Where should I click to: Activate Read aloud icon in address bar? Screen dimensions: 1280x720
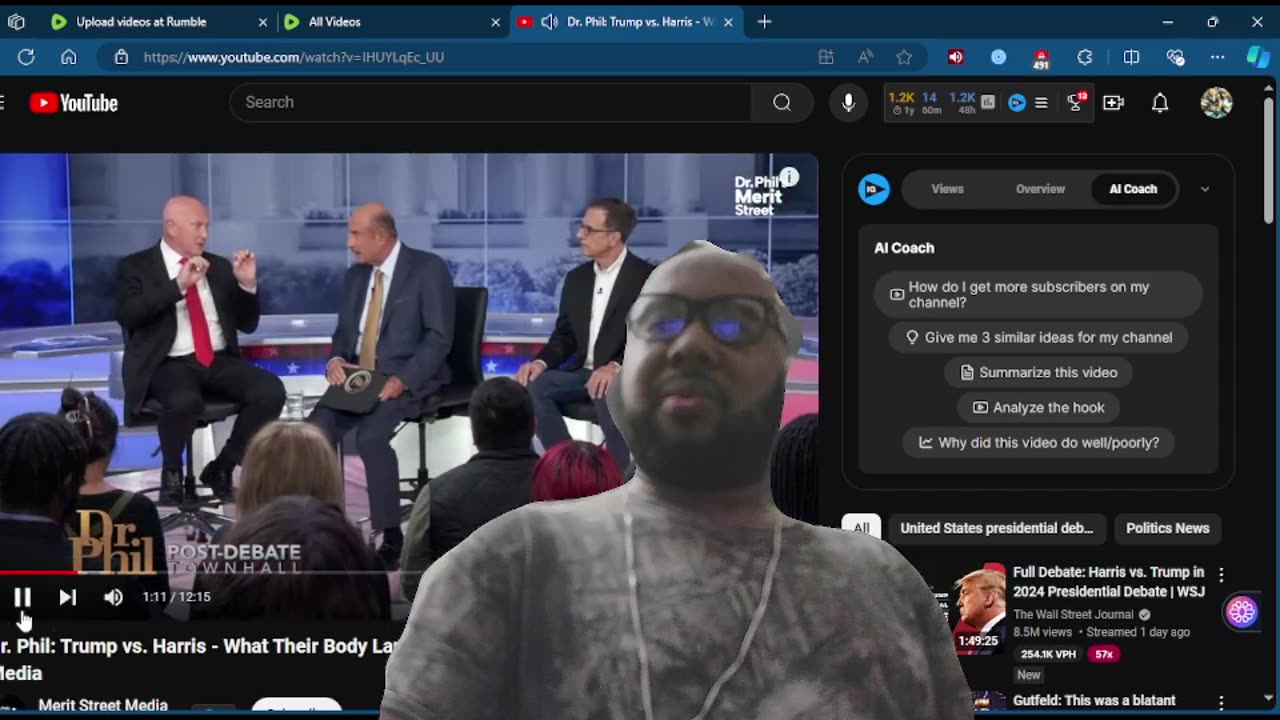click(865, 57)
